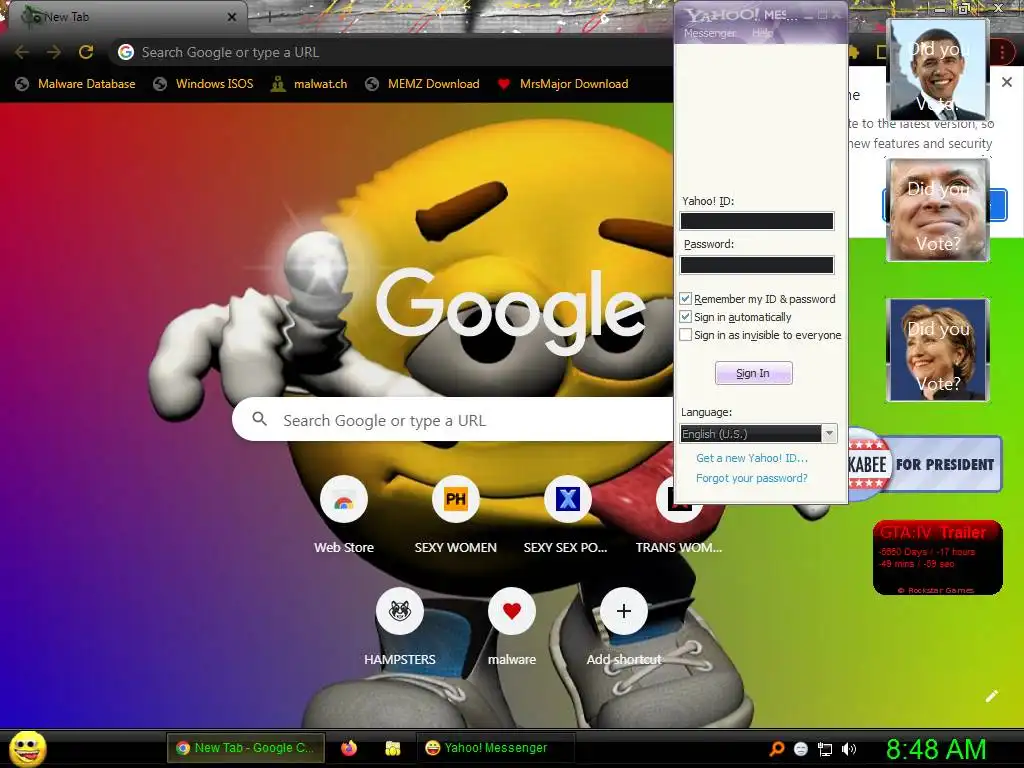This screenshot has width=1024, height=768.
Task: Click Add shortcut plus button
Action: coord(624,611)
